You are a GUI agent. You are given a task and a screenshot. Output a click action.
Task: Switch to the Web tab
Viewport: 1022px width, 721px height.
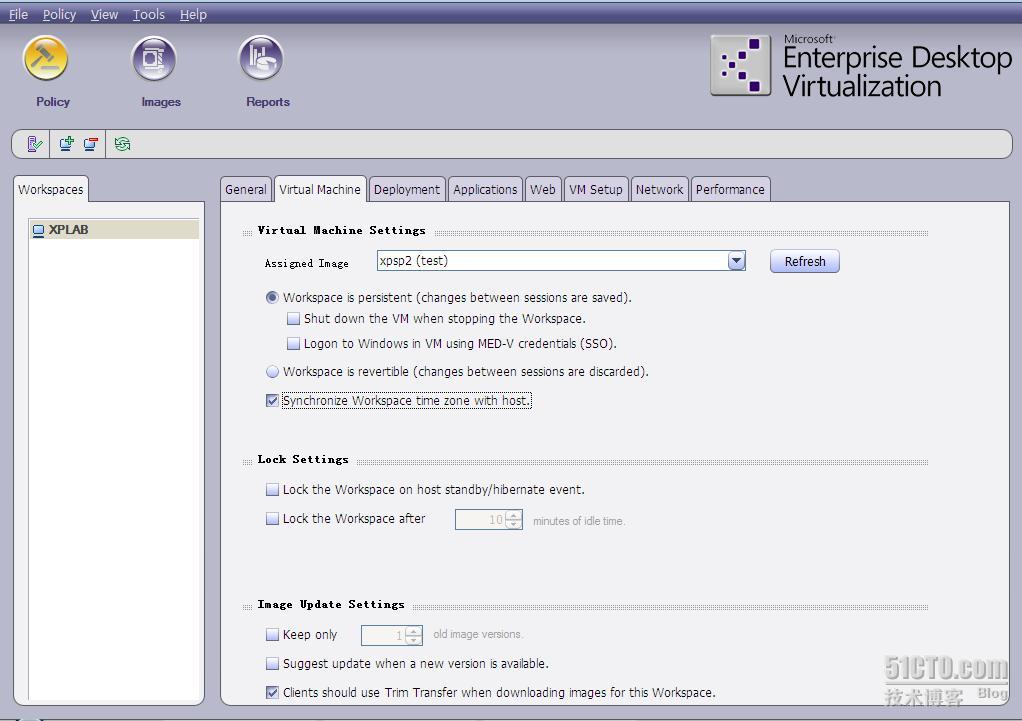click(x=543, y=190)
